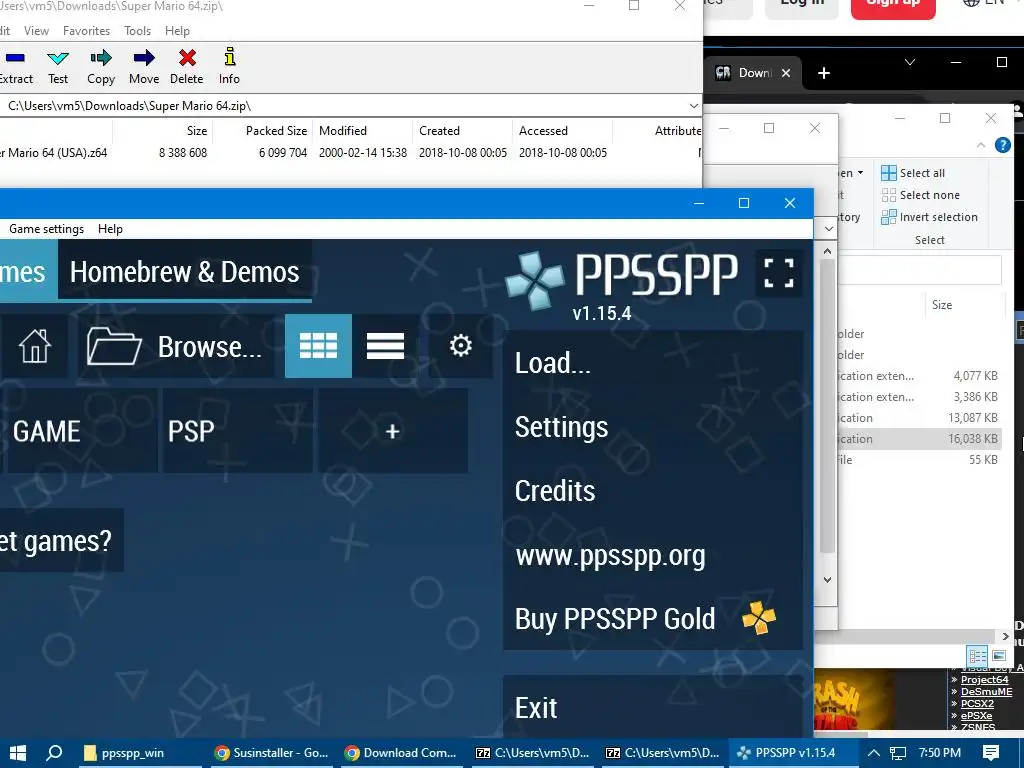Click the vertical scrollbar behind PPSSPP
The height and width of the screenshot is (768, 1024).
[827, 406]
